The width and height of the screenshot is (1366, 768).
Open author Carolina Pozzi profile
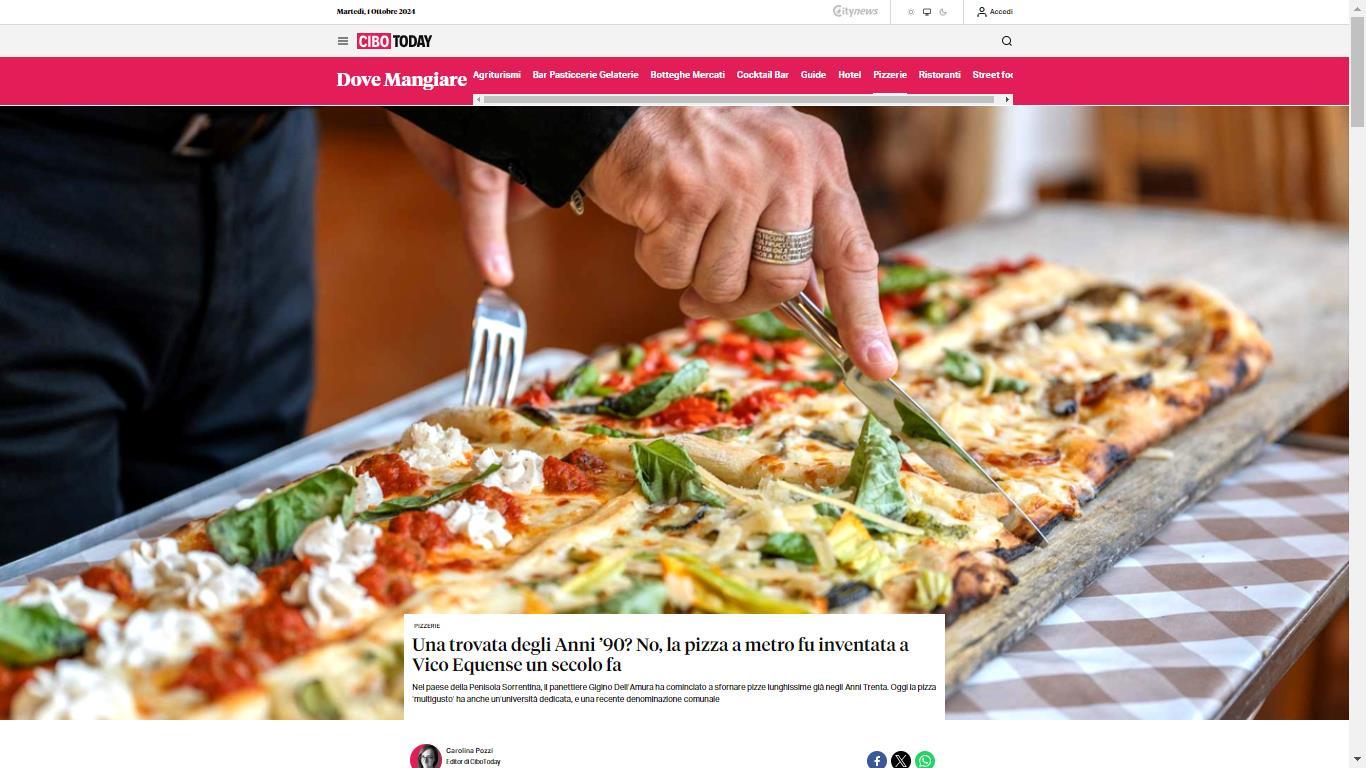[x=469, y=750]
